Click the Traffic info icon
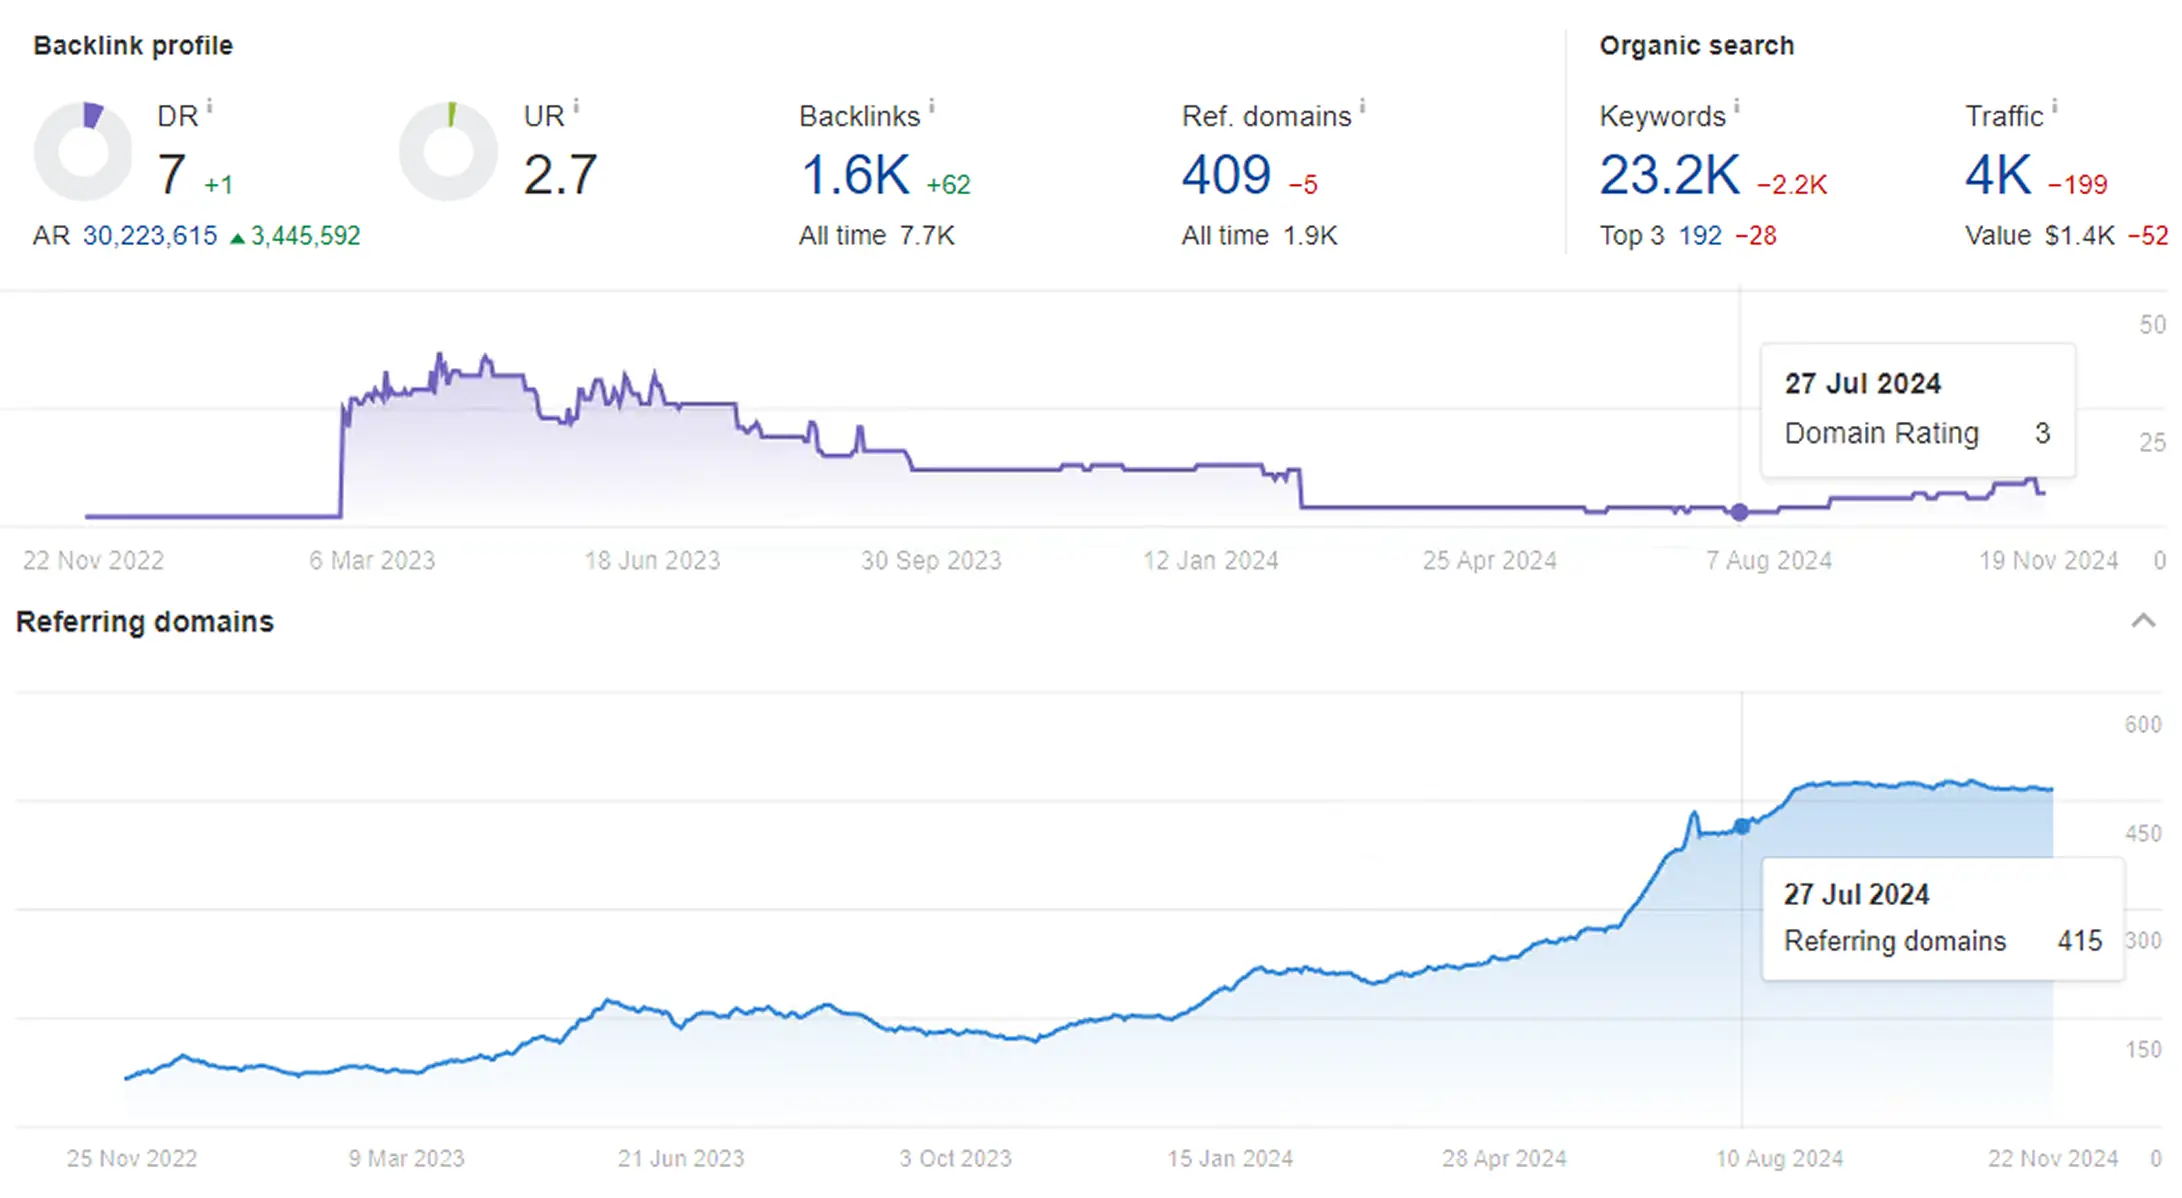Viewport: 2182px width, 1198px height. pyautogui.click(x=2054, y=105)
